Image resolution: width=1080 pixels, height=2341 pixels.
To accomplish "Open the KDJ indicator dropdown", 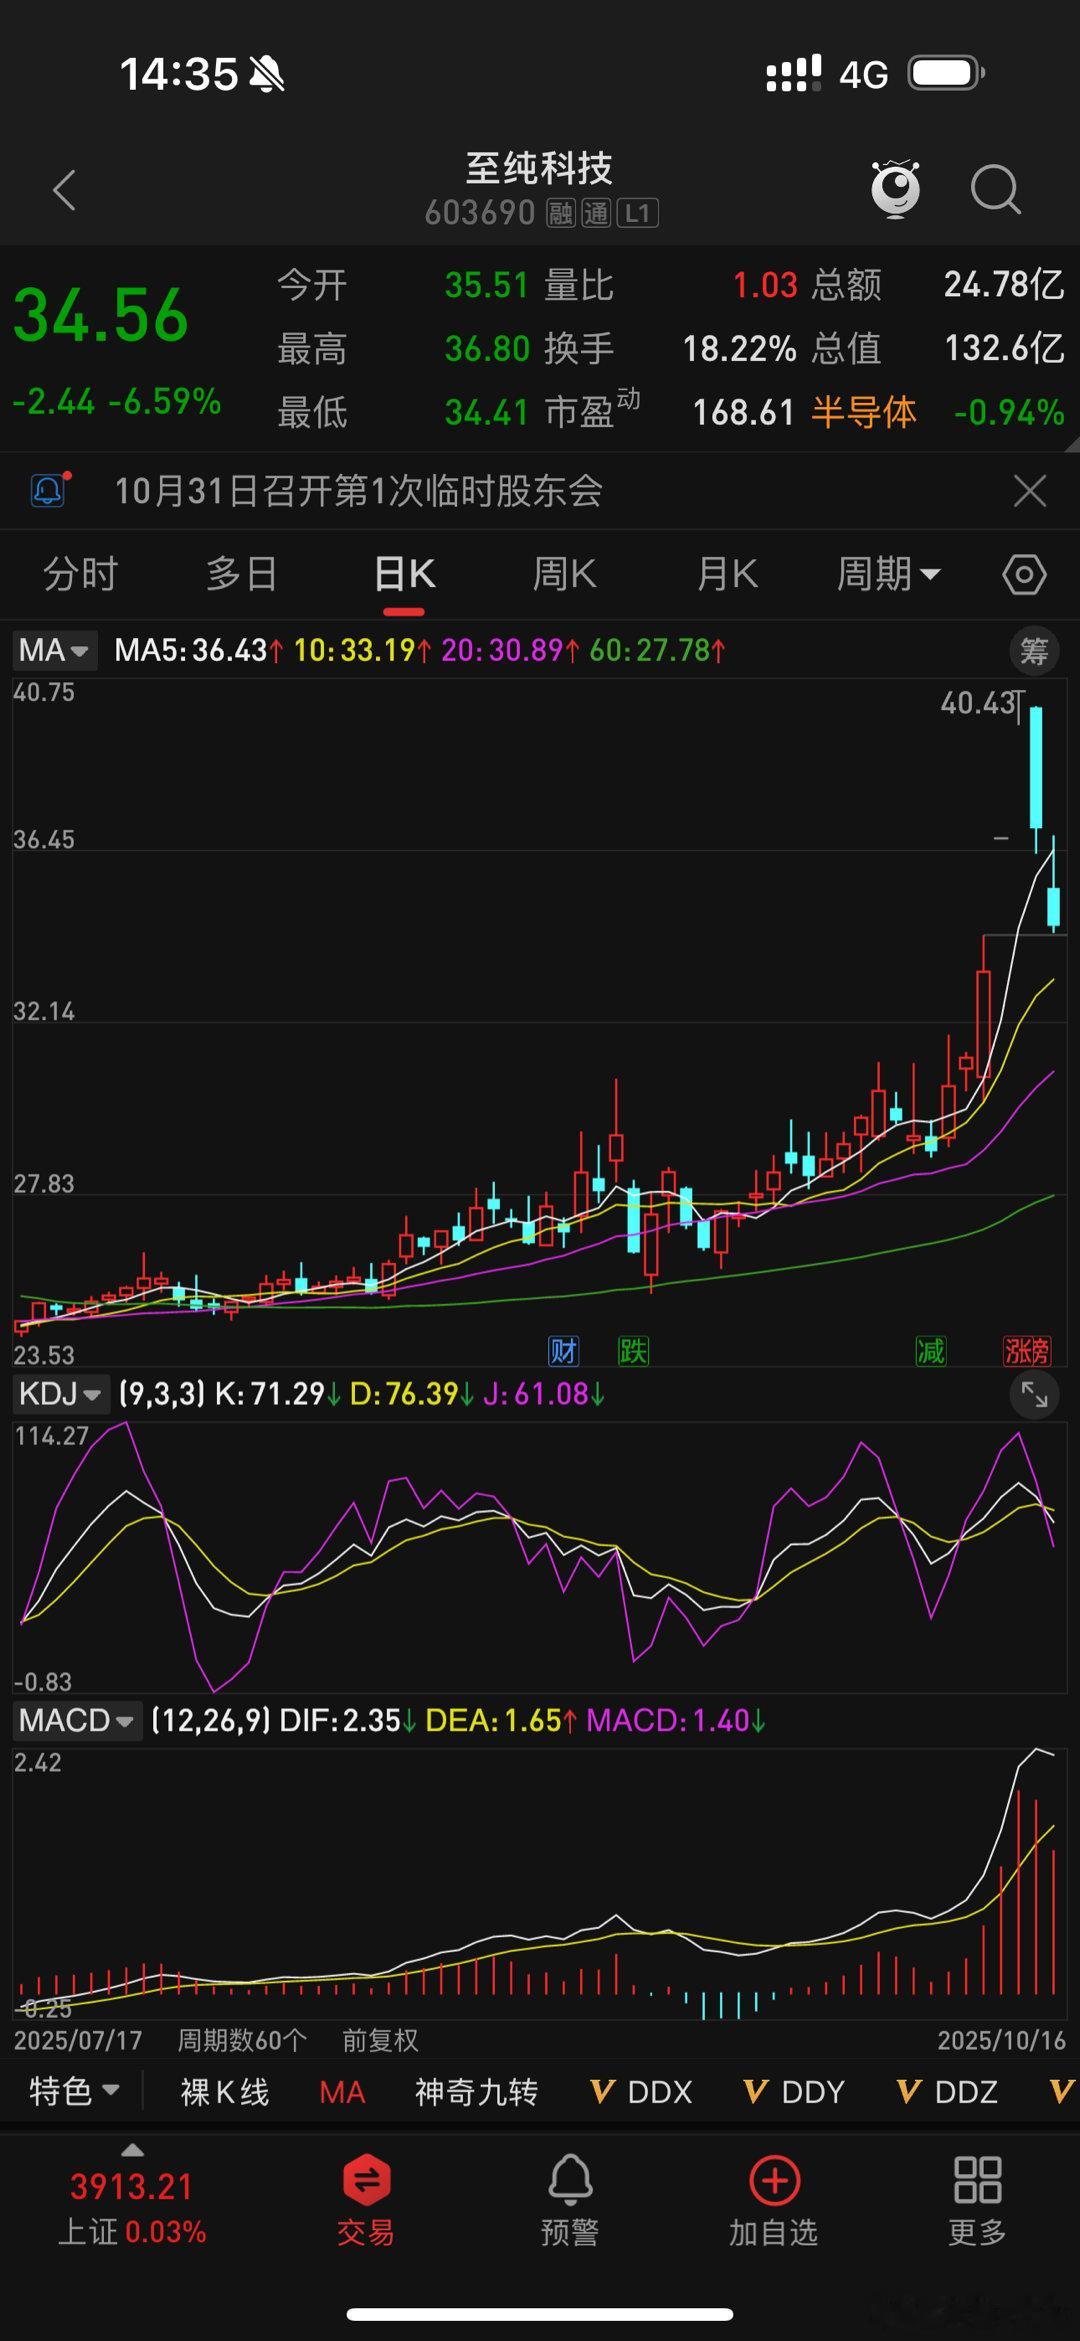I will (60, 1394).
